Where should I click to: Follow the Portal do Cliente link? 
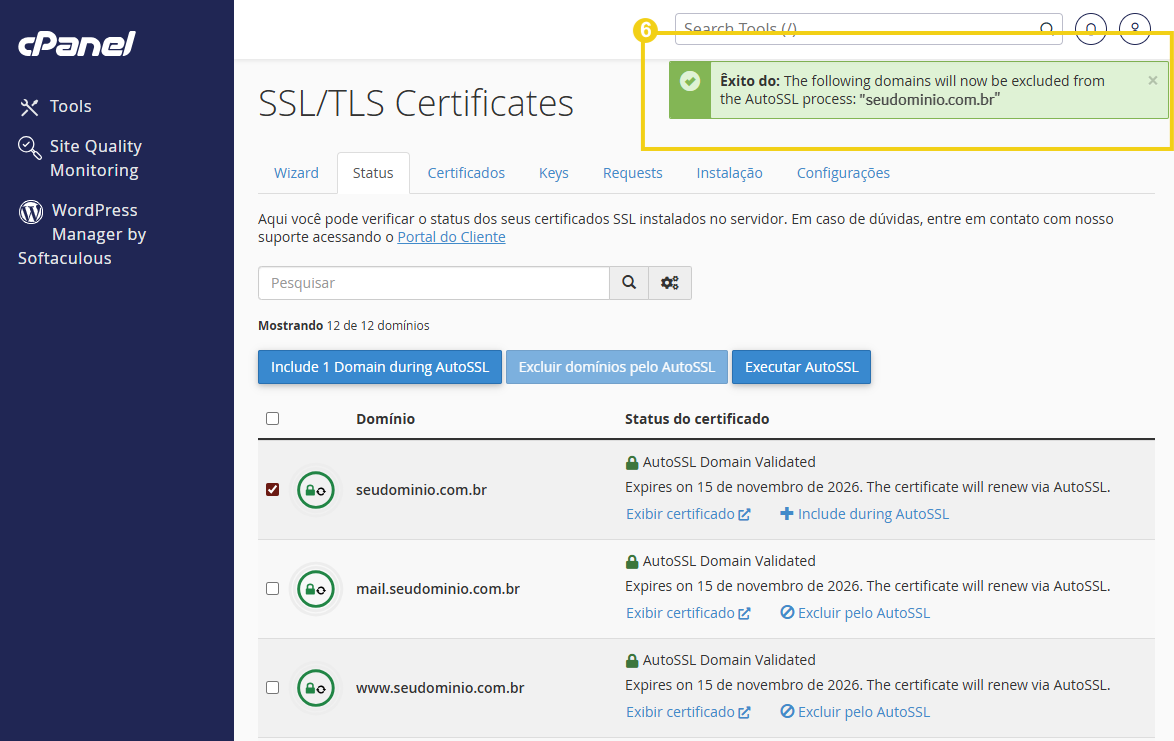451,237
